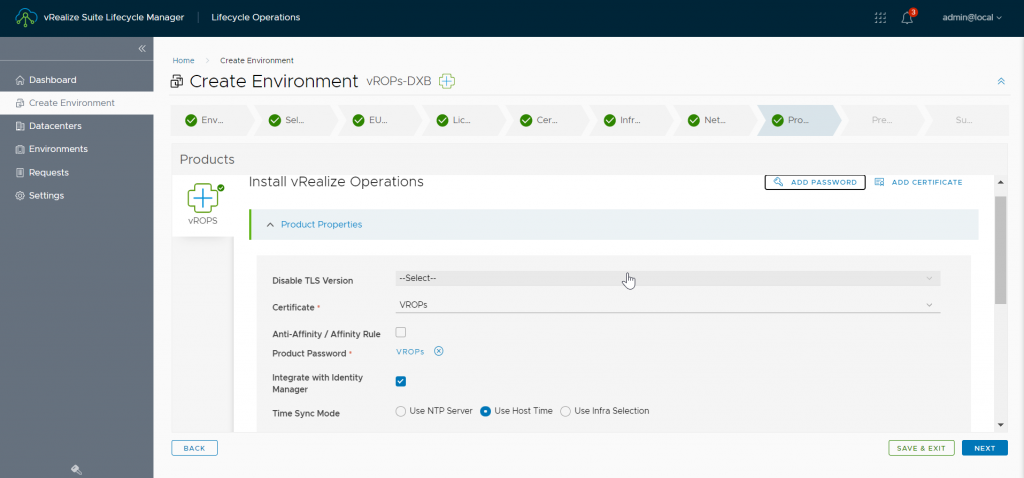This screenshot has height=478, width=1024.
Task: Click the Requests list icon
Action: pos(20,173)
